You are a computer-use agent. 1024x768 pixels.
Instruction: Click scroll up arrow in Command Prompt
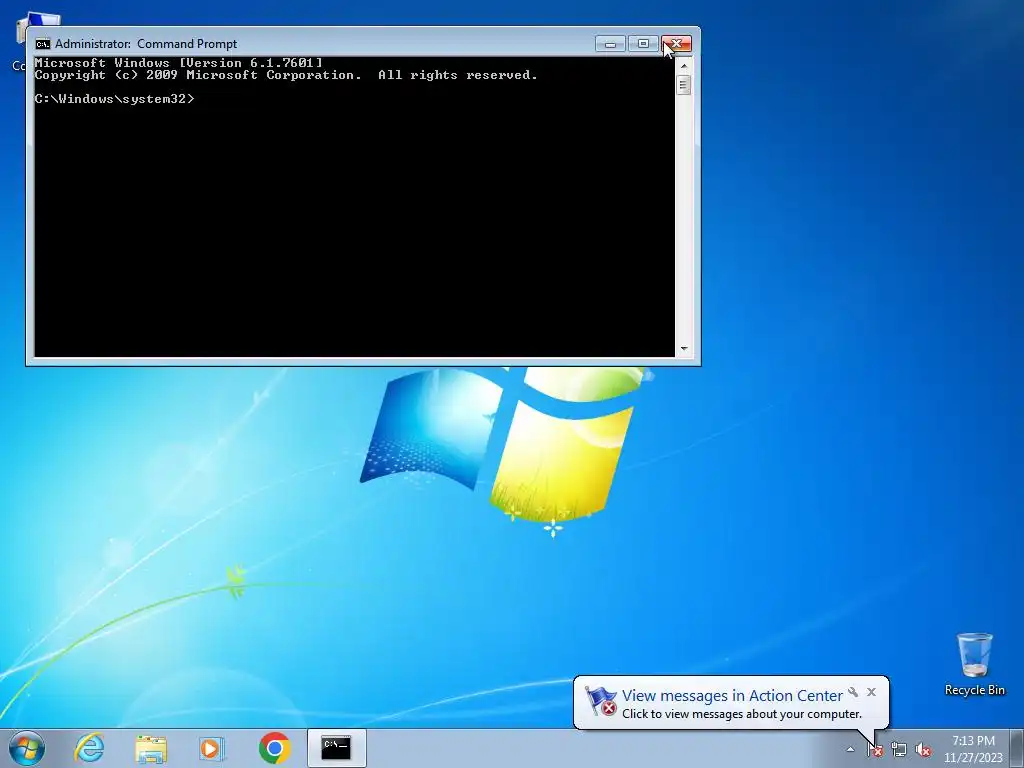point(684,65)
